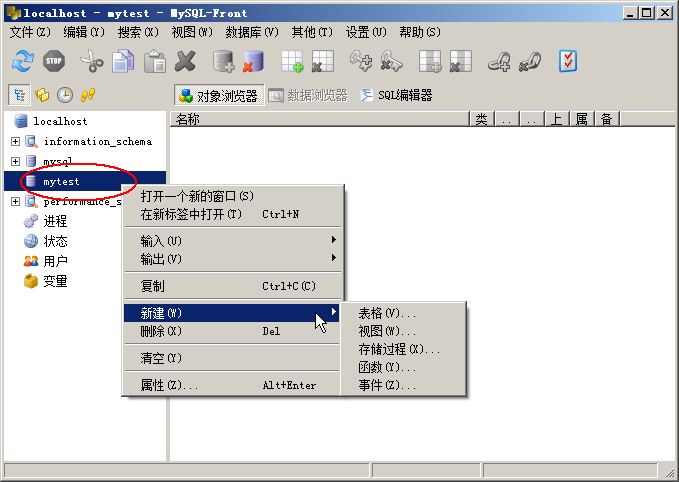Switch to SQL编辑器 tab
The image size is (679, 482).
point(397,95)
